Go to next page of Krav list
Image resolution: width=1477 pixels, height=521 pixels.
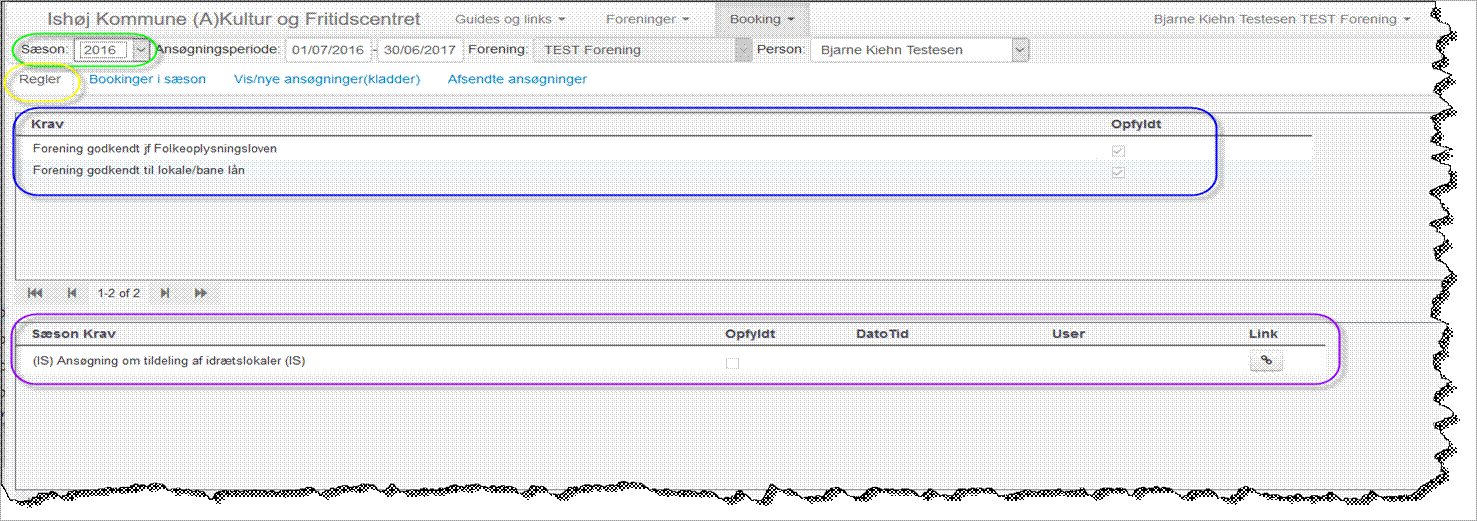tap(165, 293)
